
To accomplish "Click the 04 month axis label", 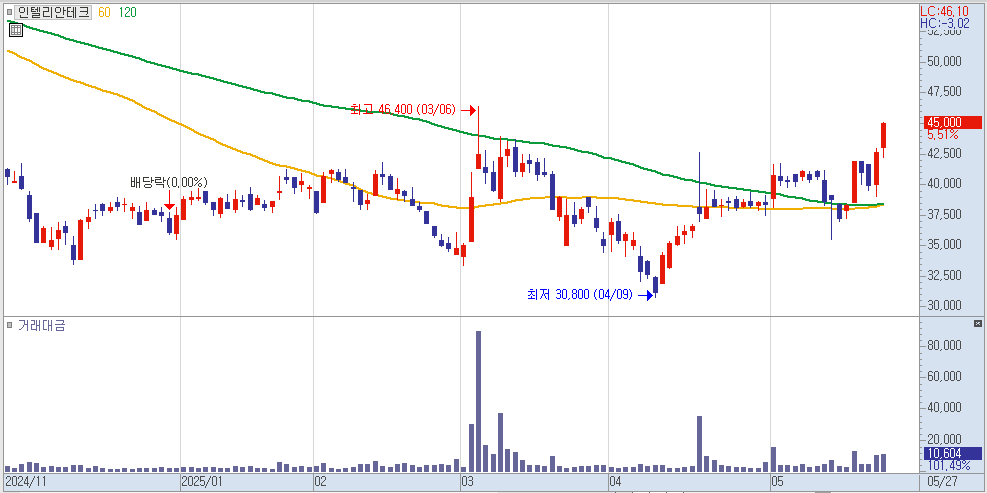I will pos(616,482).
